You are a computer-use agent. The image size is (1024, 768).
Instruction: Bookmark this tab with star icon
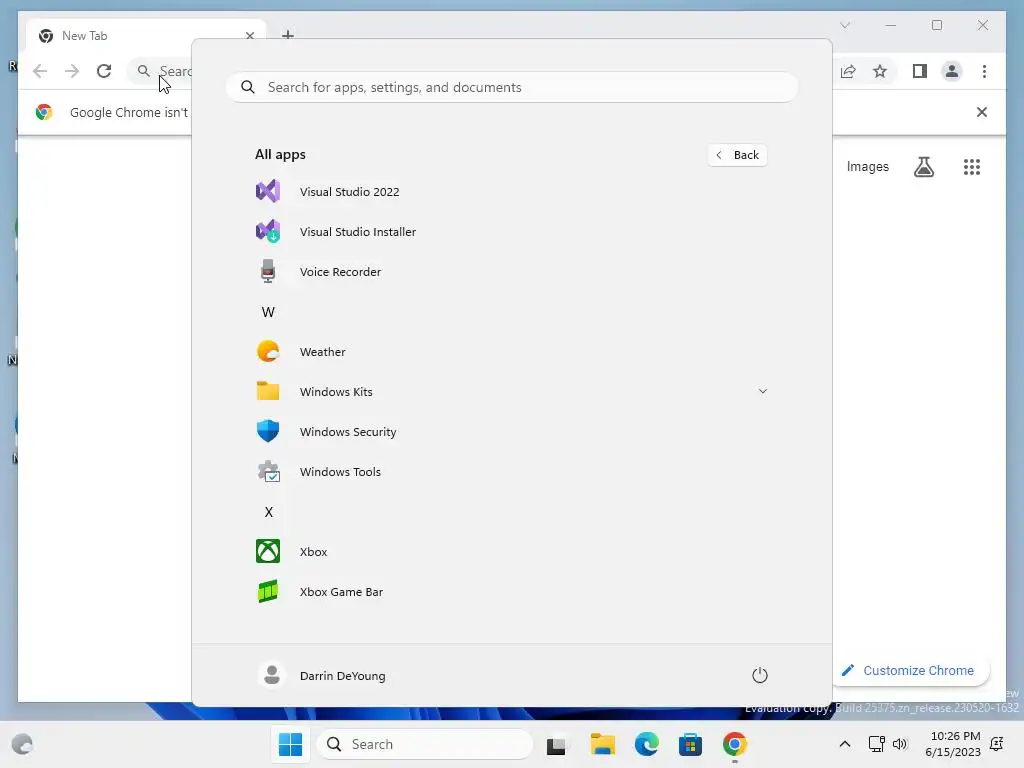point(880,71)
